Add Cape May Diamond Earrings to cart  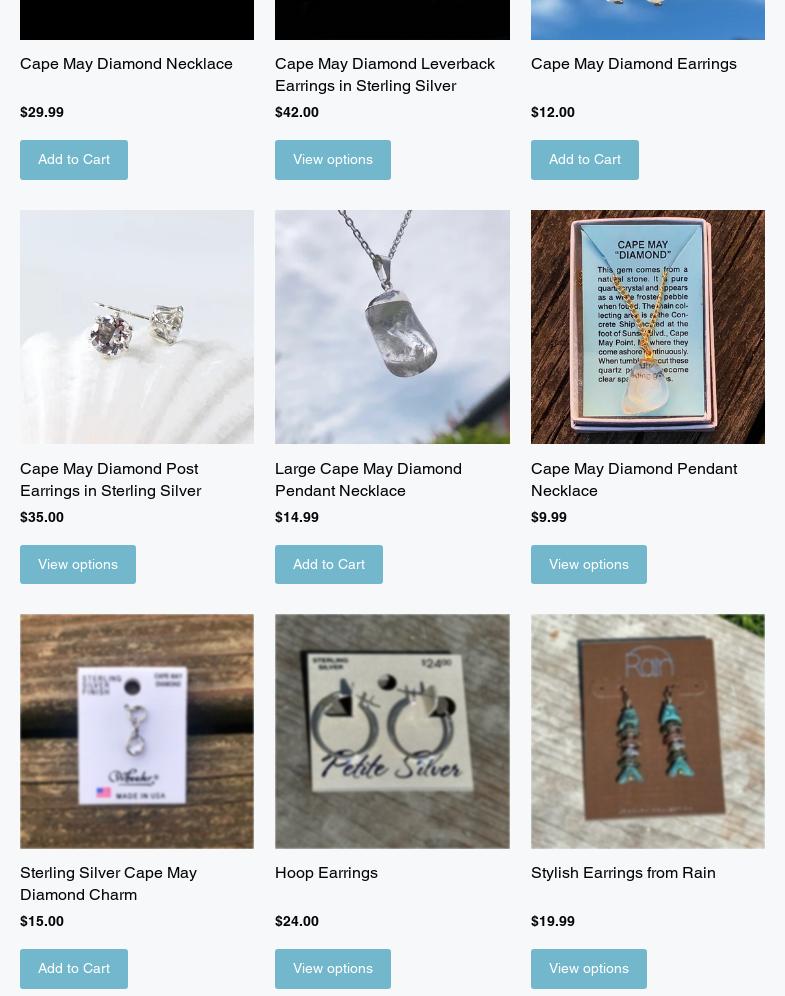point(585,159)
